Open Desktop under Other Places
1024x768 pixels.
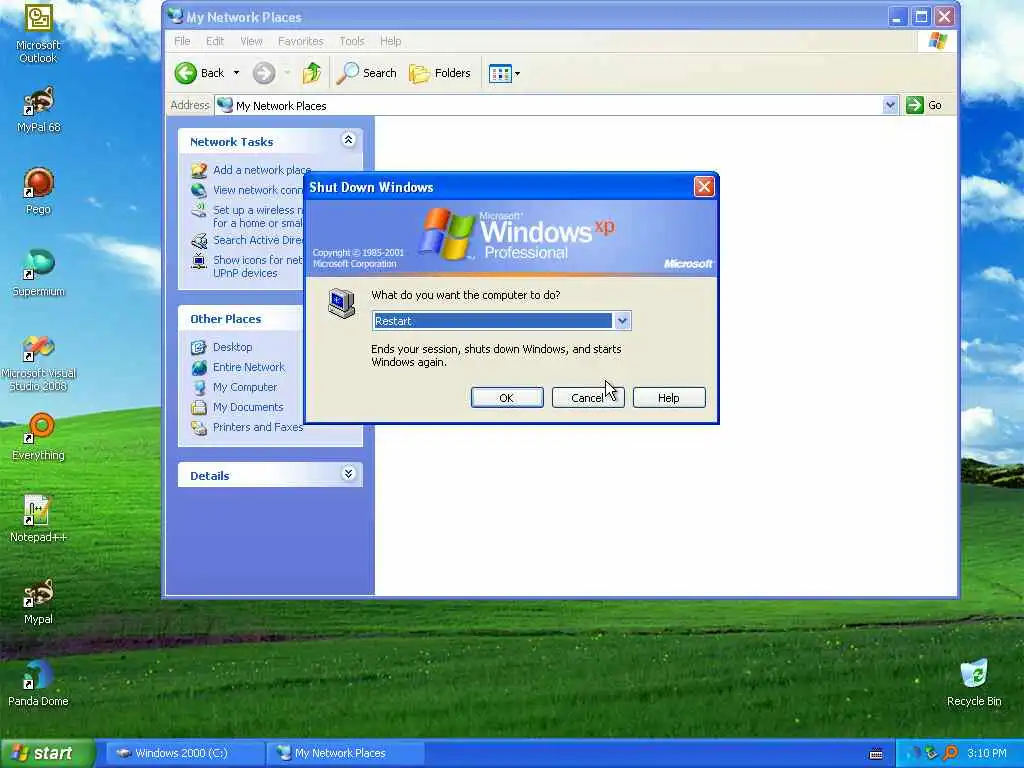click(232, 347)
